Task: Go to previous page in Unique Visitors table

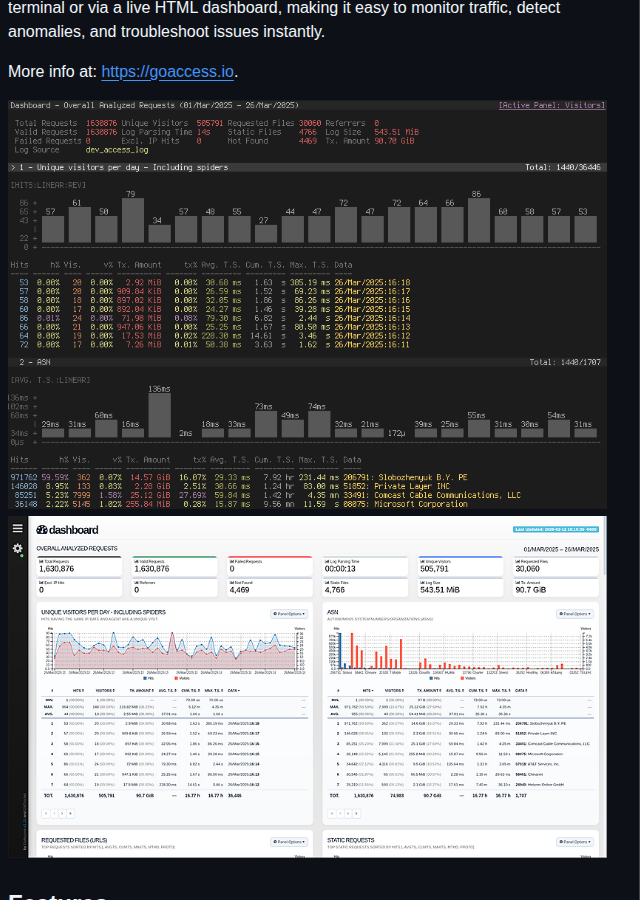Action: pyautogui.click(x=54, y=813)
